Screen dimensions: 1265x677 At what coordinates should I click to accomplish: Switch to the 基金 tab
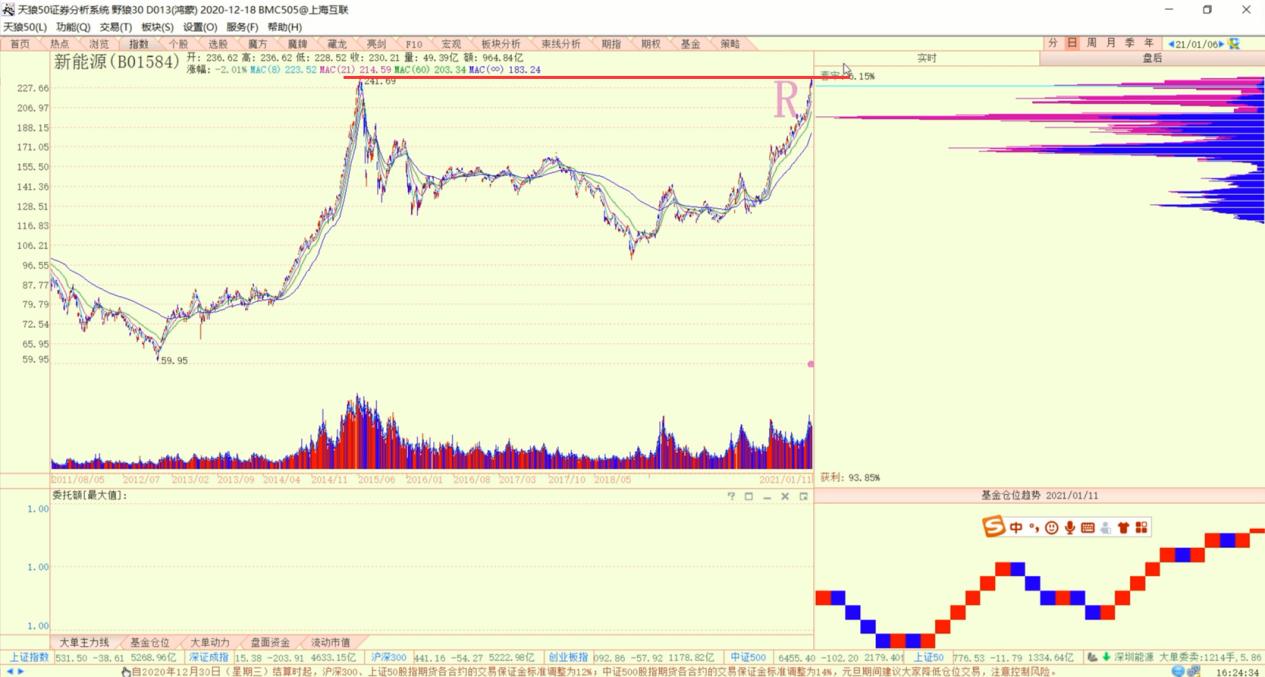[x=690, y=44]
